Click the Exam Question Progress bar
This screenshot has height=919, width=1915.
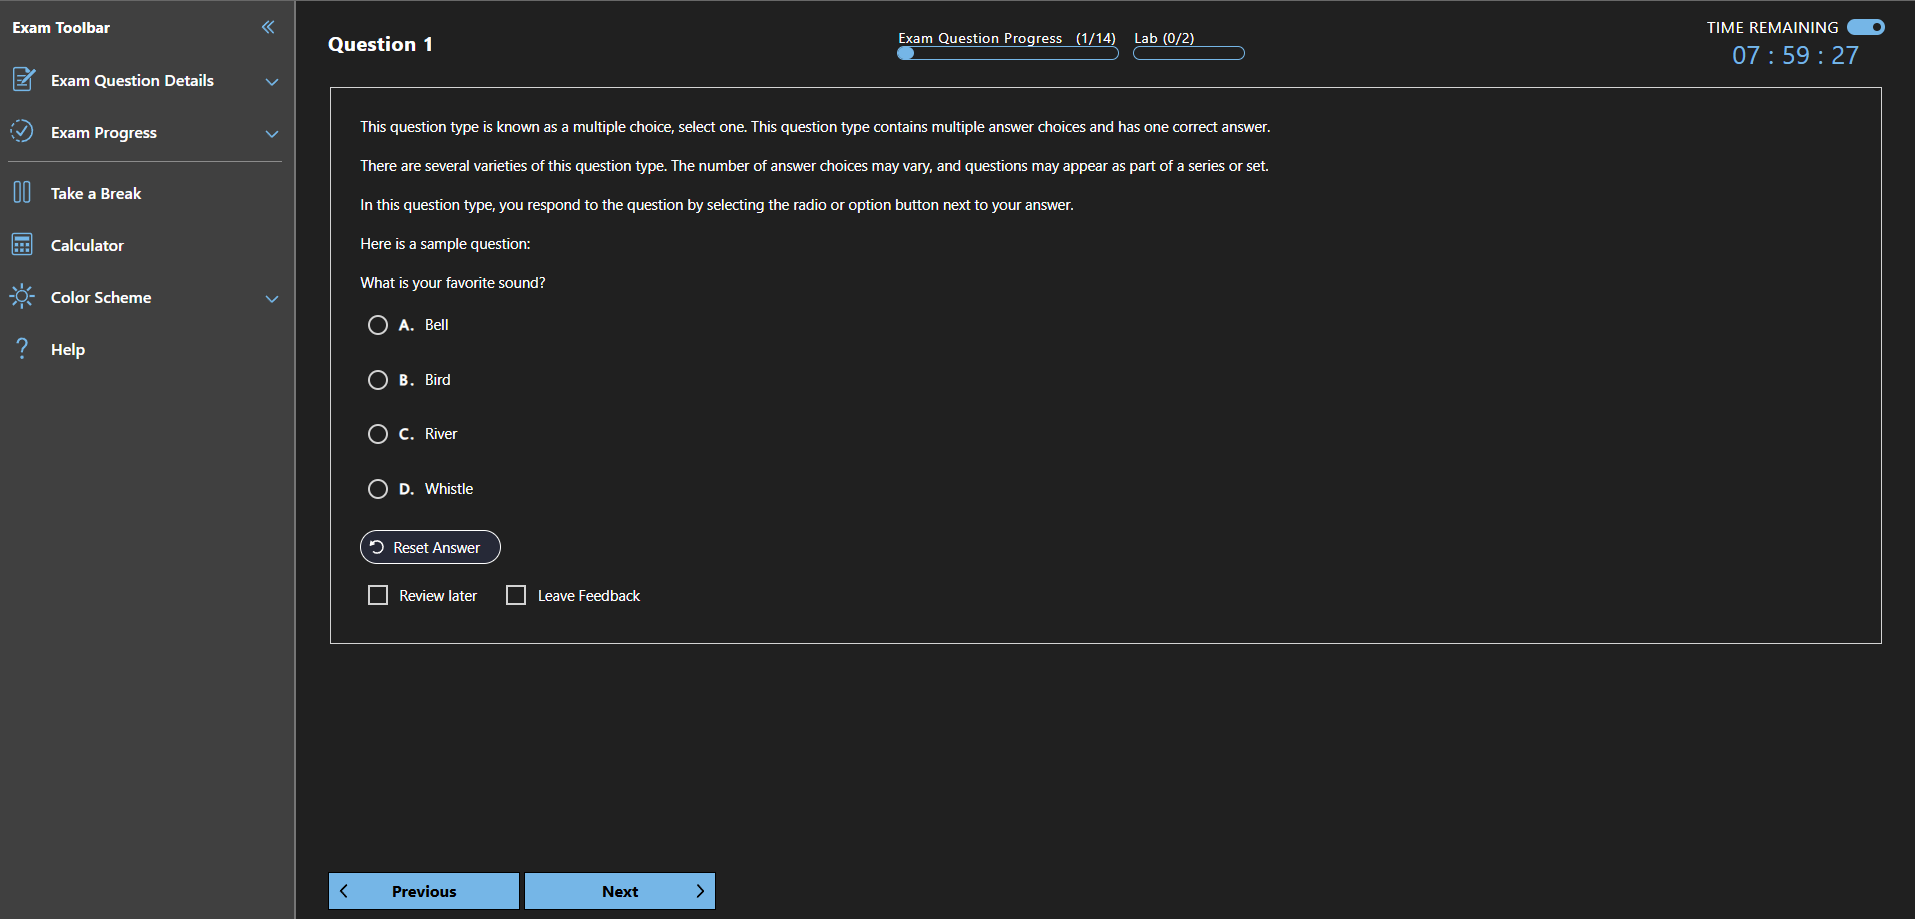click(1007, 53)
